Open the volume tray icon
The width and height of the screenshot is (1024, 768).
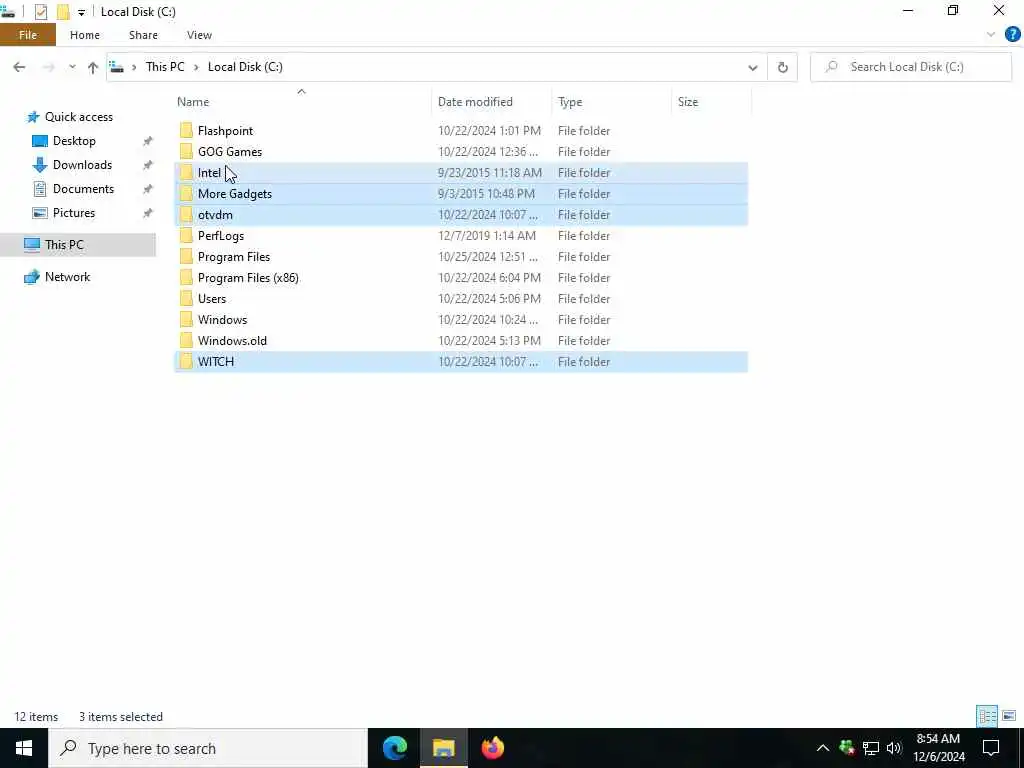click(x=894, y=748)
